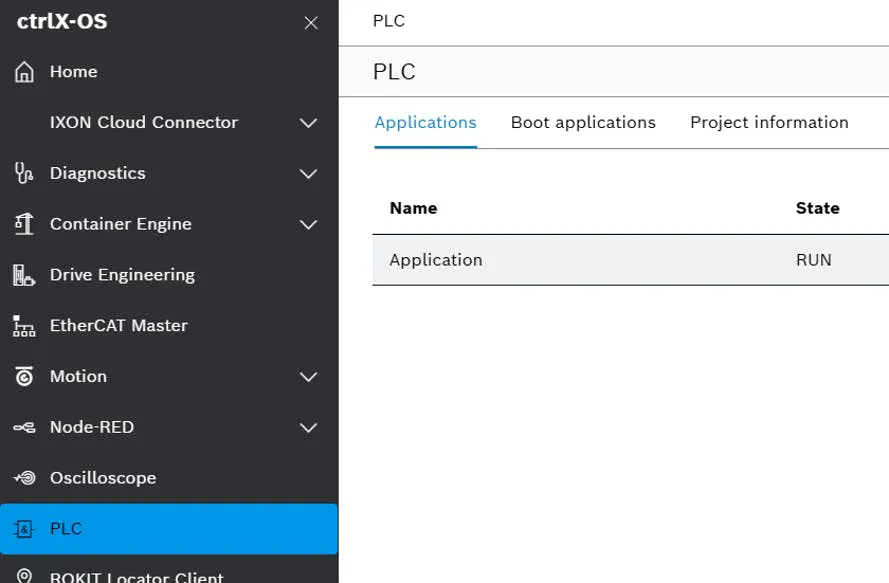Image resolution: width=889 pixels, height=583 pixels.
Task: Switch to the Applications tab
Action: 425,122
